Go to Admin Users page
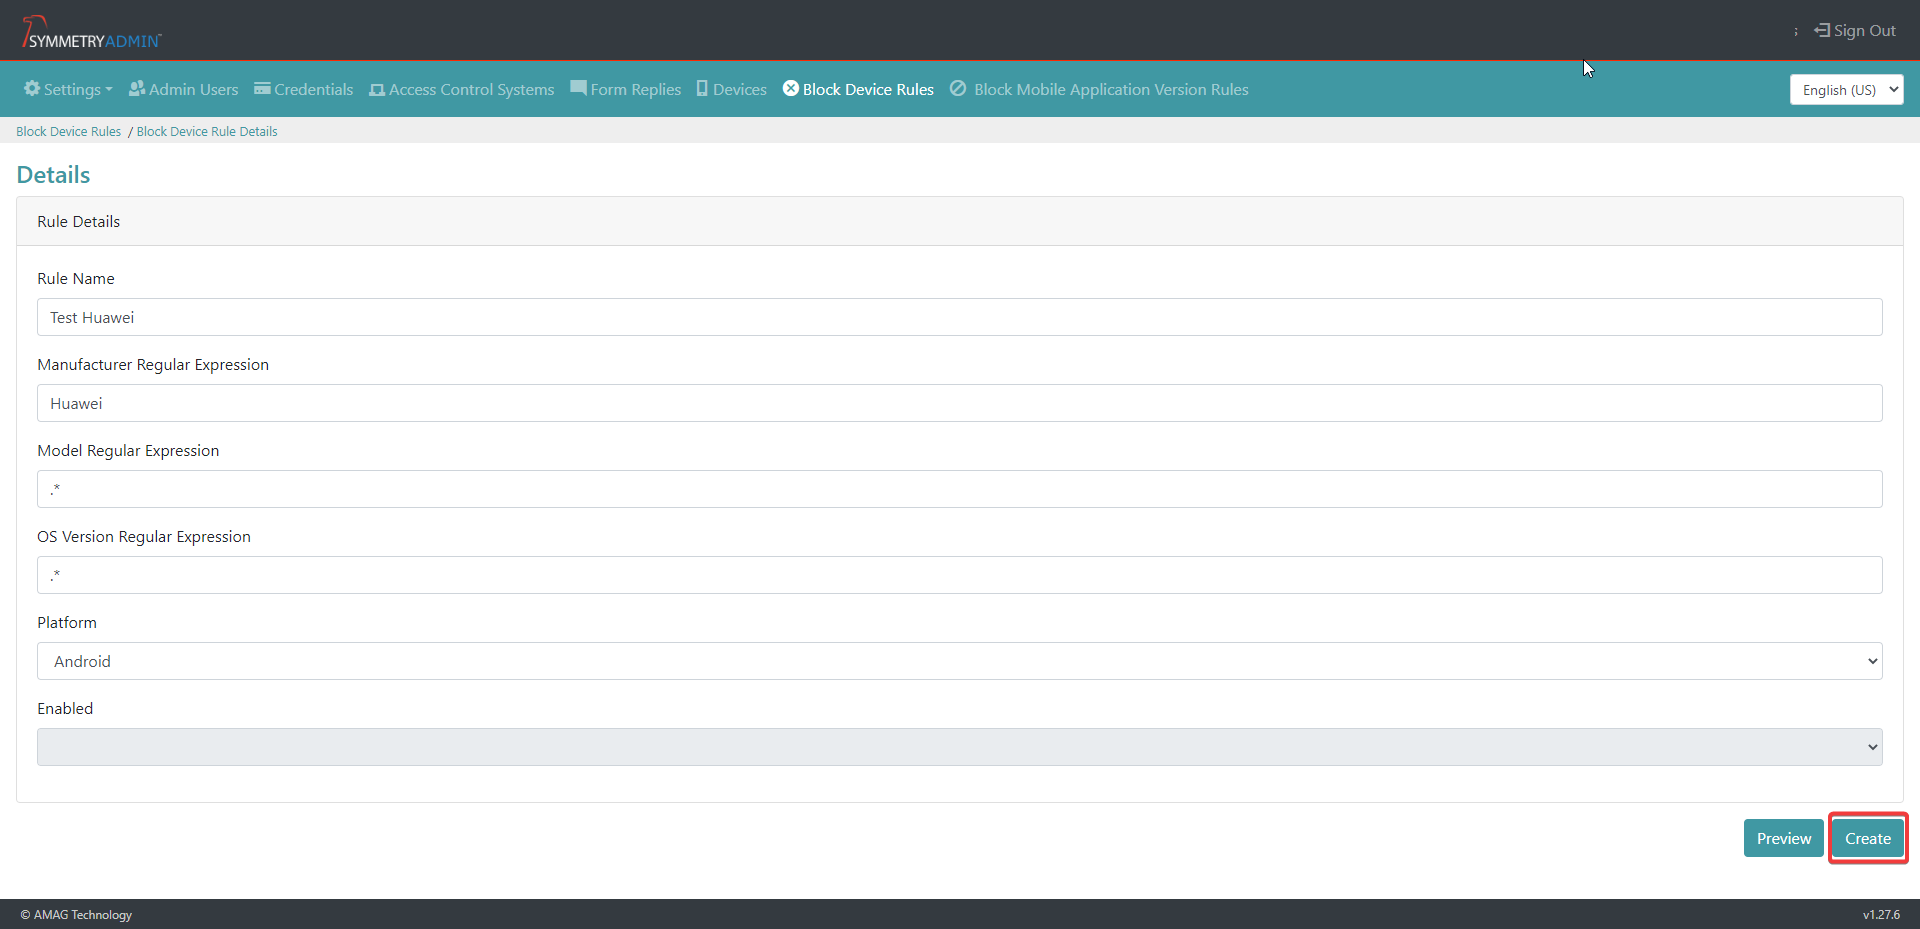1920x929 pixels. [x=184, y=89]
